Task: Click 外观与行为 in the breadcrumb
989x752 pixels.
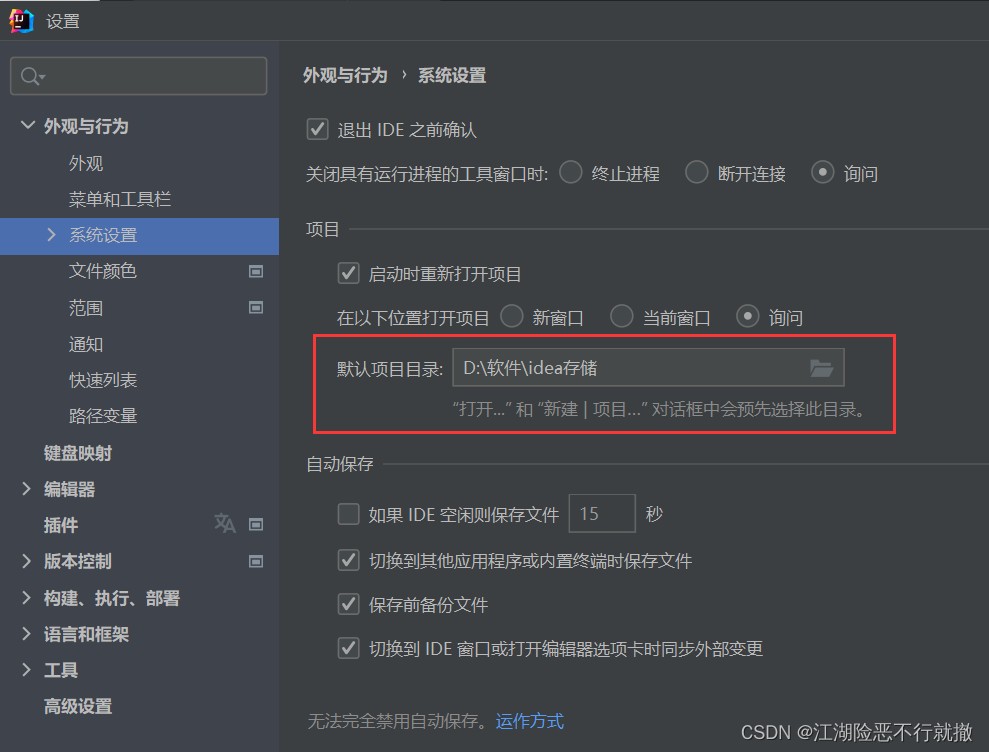Action: coord(345,76)
